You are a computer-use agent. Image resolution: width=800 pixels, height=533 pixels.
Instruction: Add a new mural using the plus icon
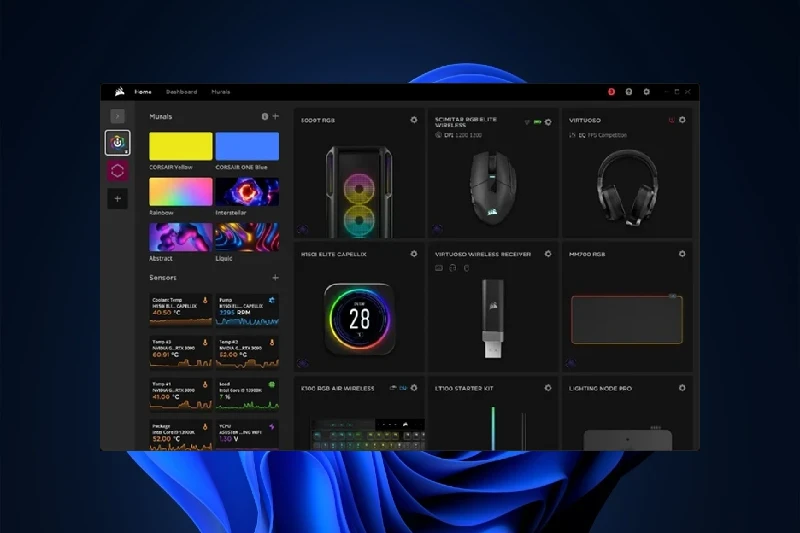[x=275, y=117]
